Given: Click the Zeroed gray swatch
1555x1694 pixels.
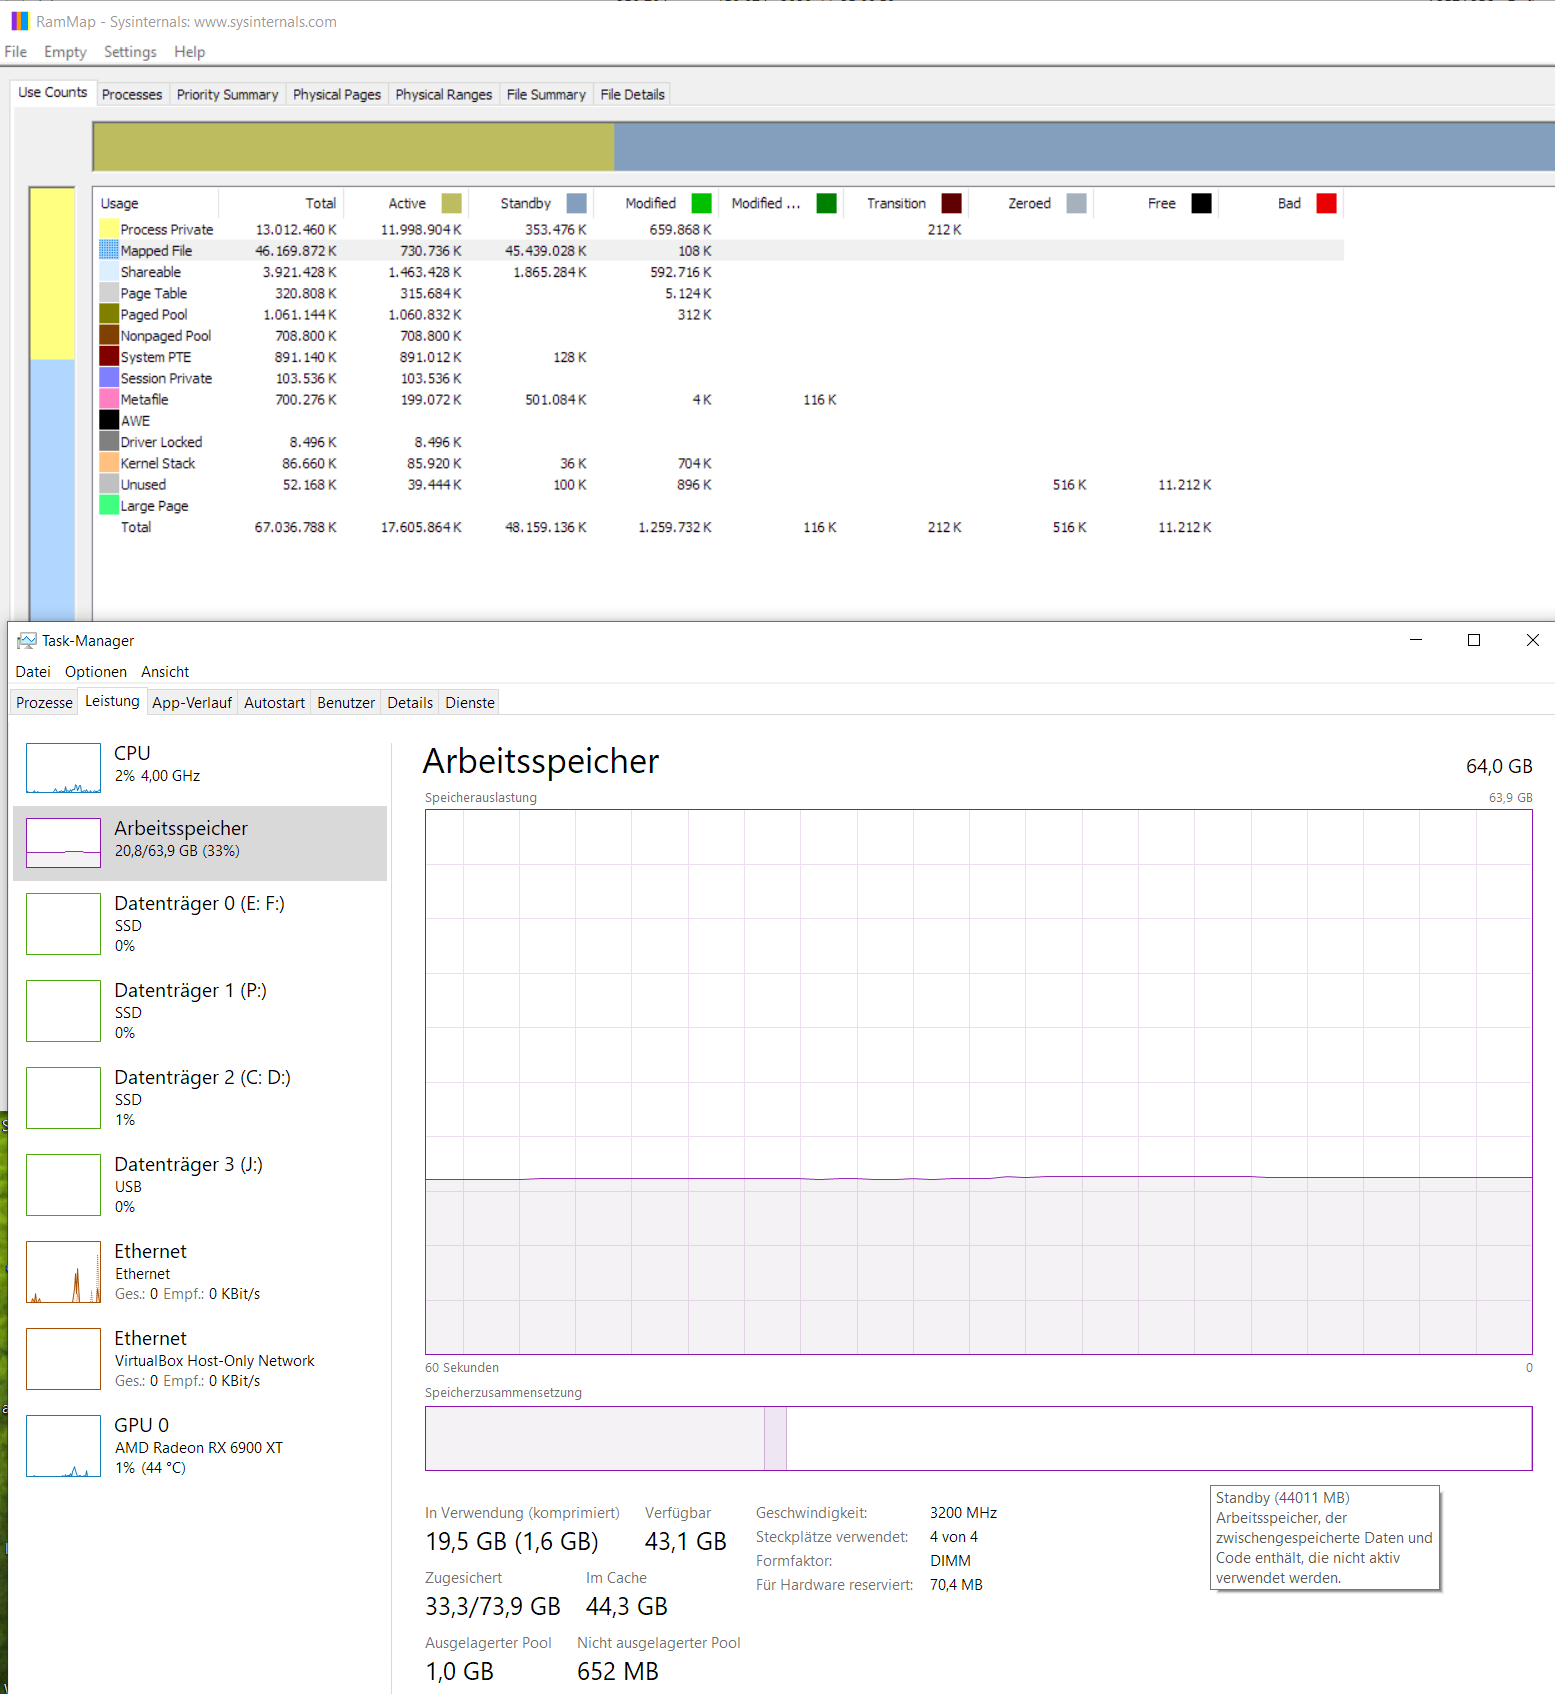Looking at the screenshot, I should tap(1077, 203).
